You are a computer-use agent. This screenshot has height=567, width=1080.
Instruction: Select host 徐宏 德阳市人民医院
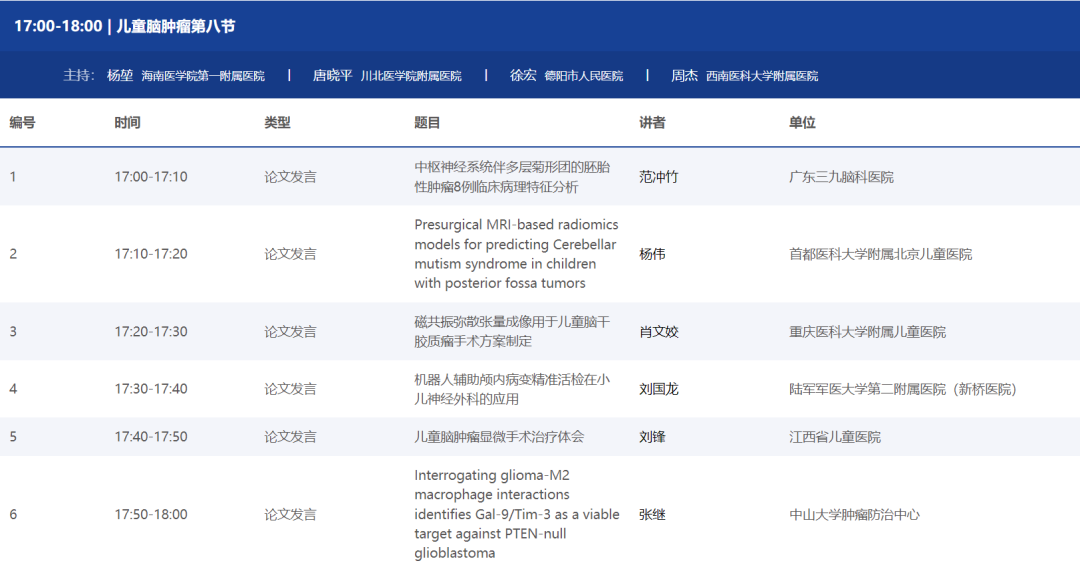(x=566, y=75)
